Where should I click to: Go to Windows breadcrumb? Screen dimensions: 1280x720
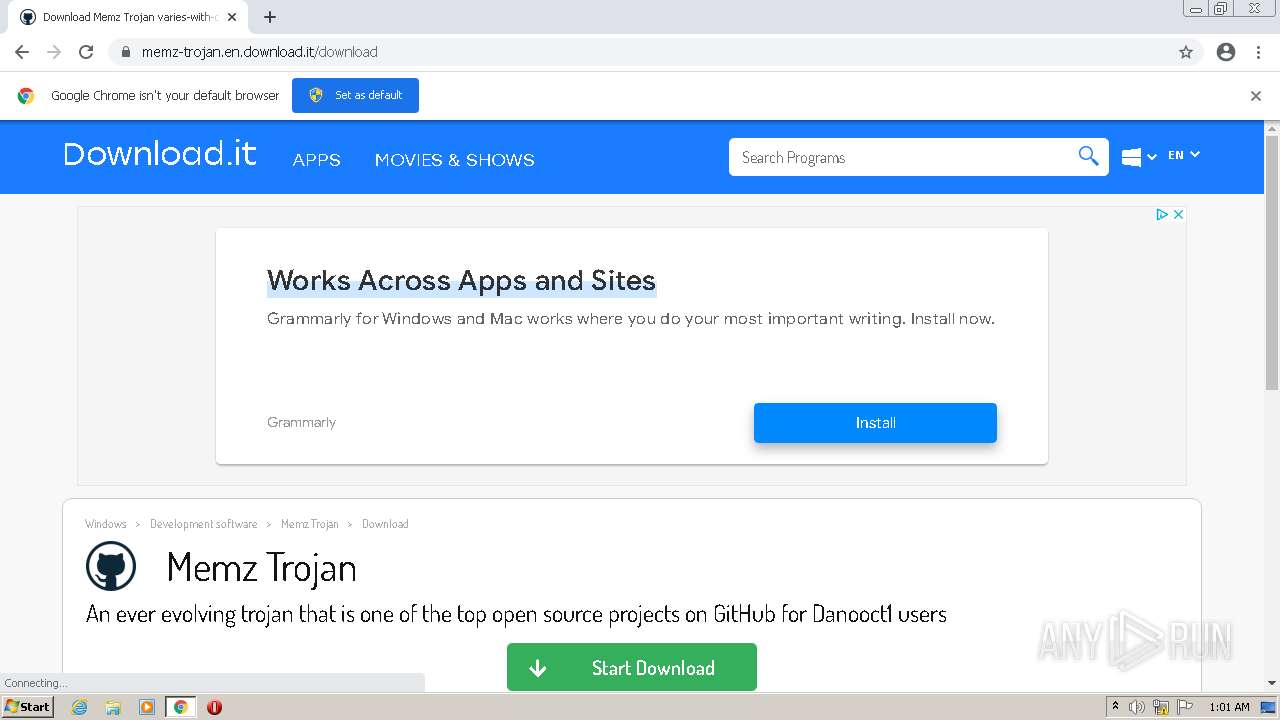[106, 524]
